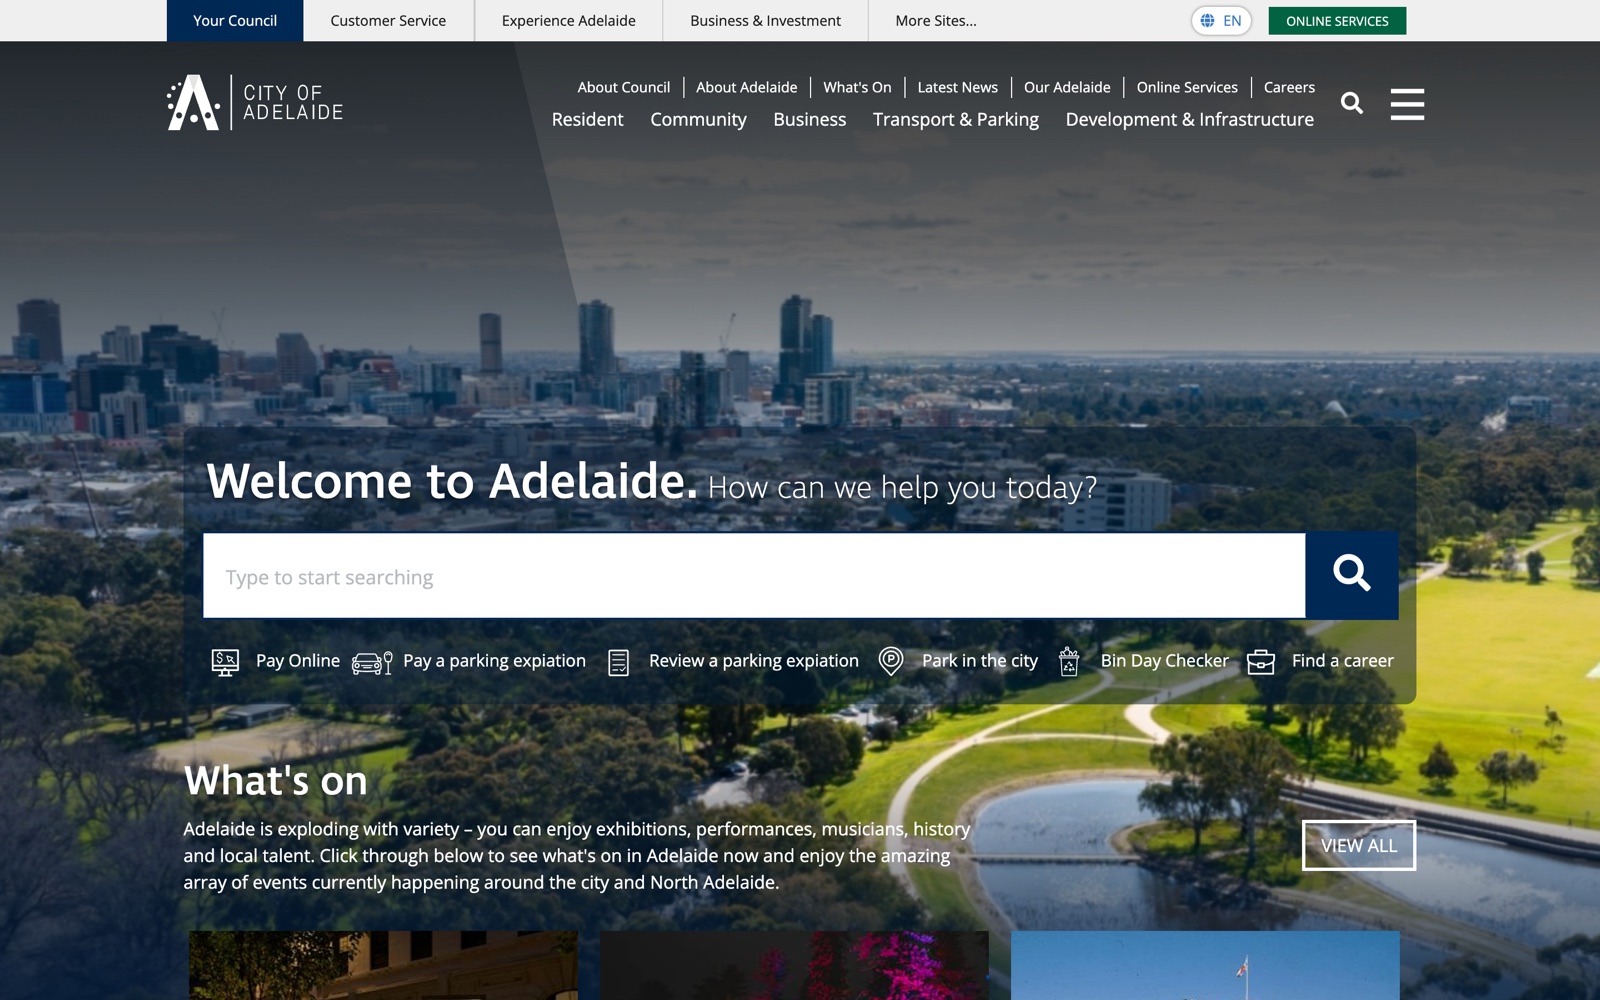Image resolution: width=1600 pixels, height=1000 pixels.
Task: Click the bin icon for Bin Day Checker
Action: (x=1069, y=661)
